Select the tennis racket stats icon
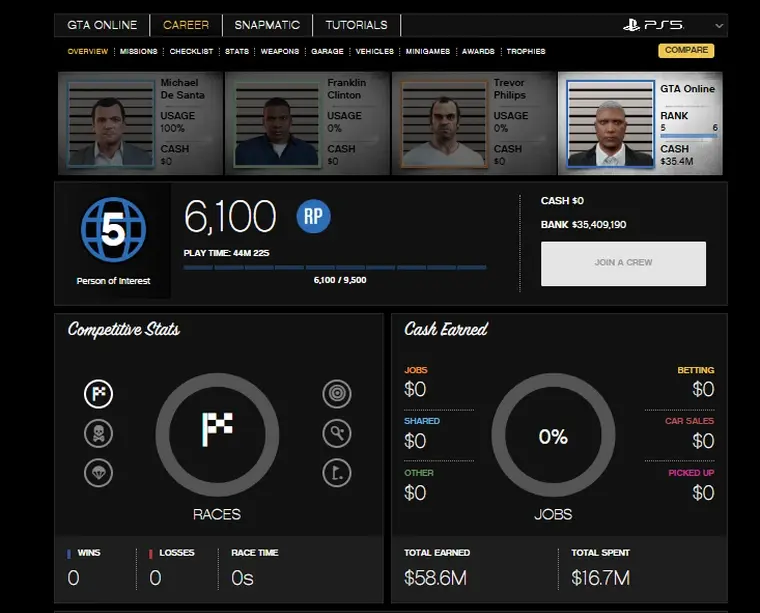 pyautogui.click(x=337, y=433)
